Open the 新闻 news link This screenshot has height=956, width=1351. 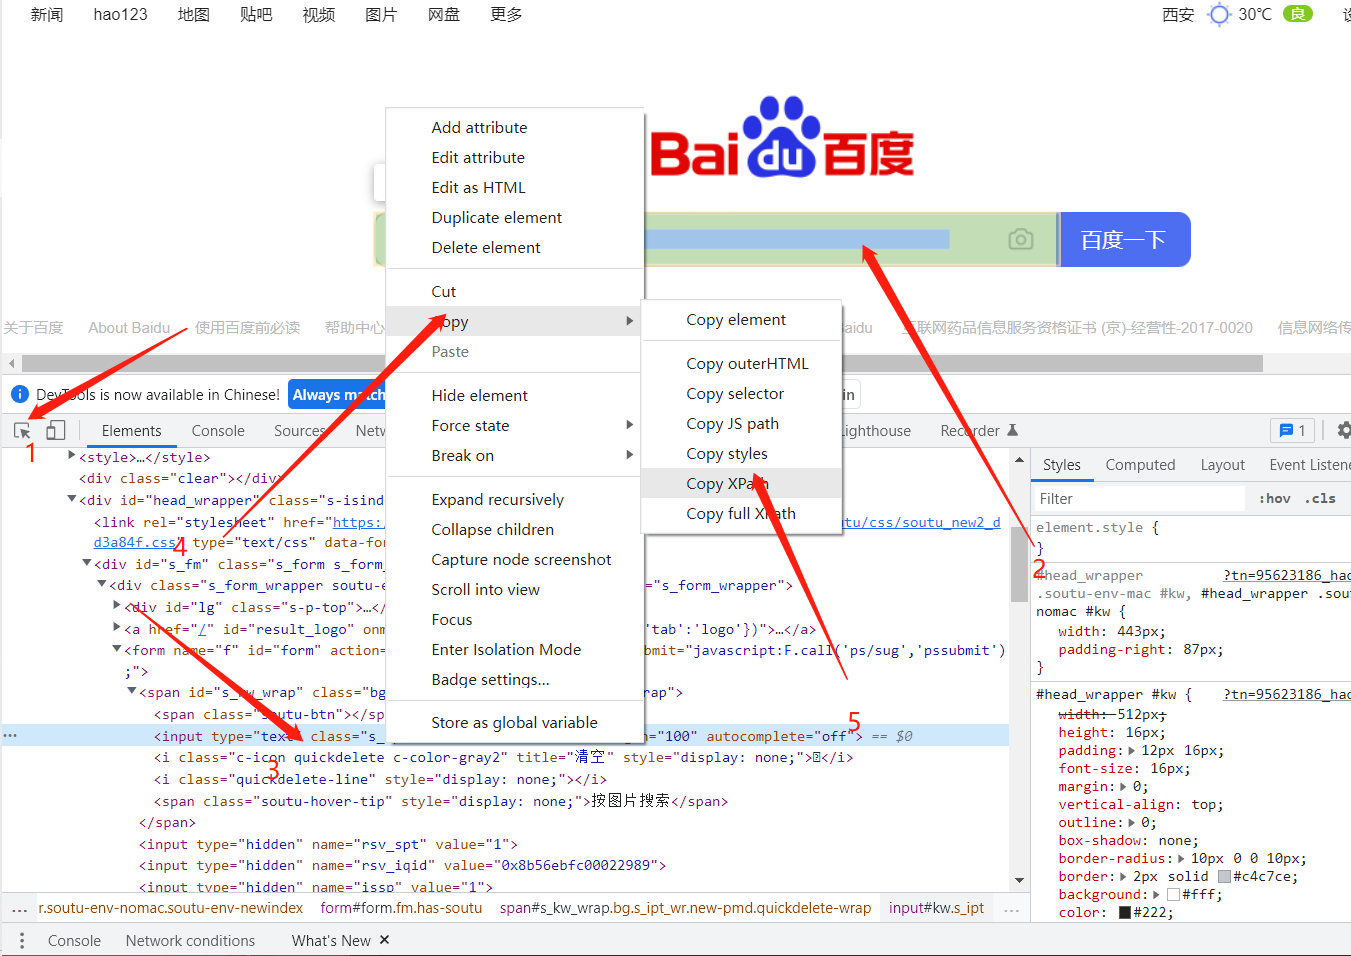tap(47, 14)
